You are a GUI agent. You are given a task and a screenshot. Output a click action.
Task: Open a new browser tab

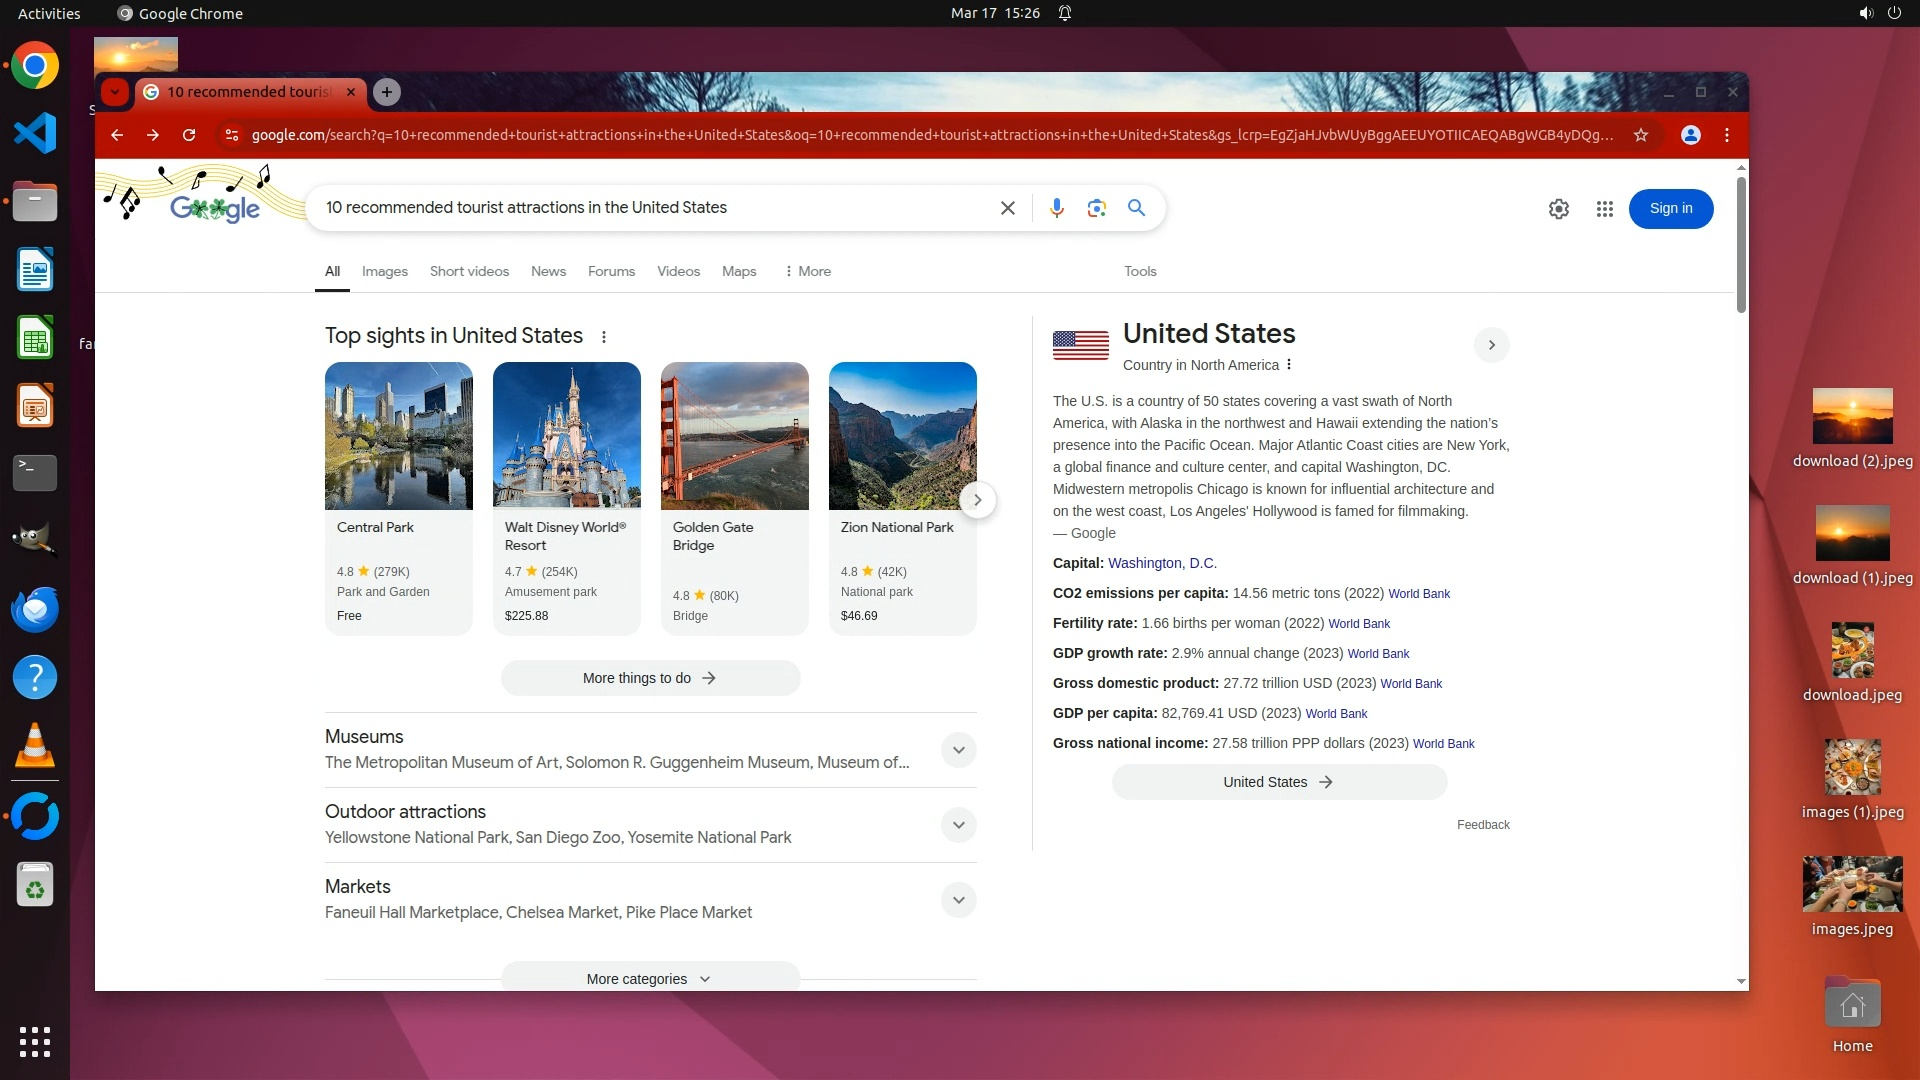[387, 92]
